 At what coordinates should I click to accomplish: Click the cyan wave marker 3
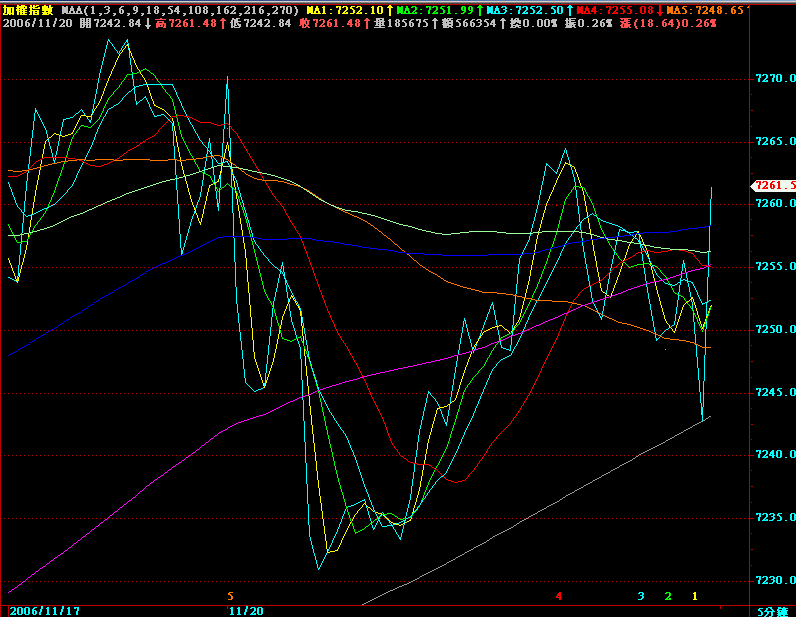click(x=641, y=596)
